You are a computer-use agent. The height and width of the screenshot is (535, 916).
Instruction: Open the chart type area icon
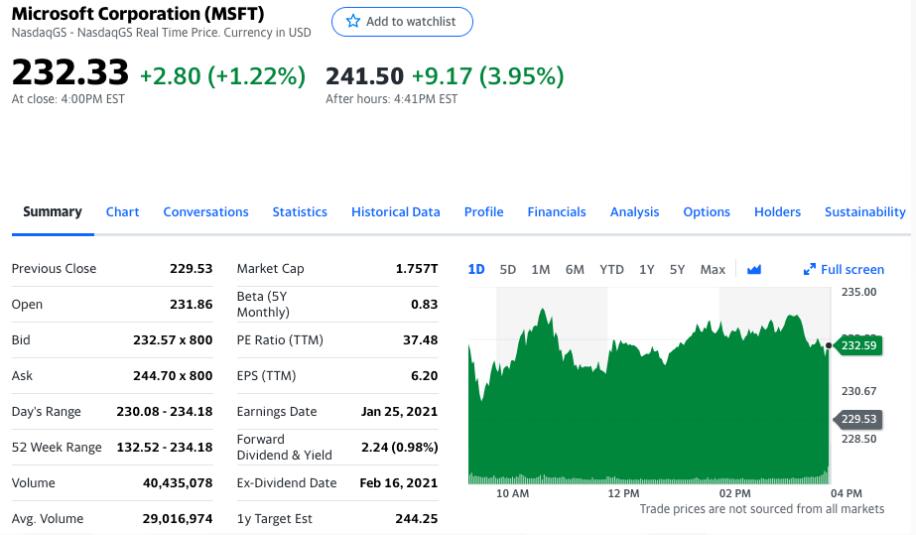[x=754, y=269]
